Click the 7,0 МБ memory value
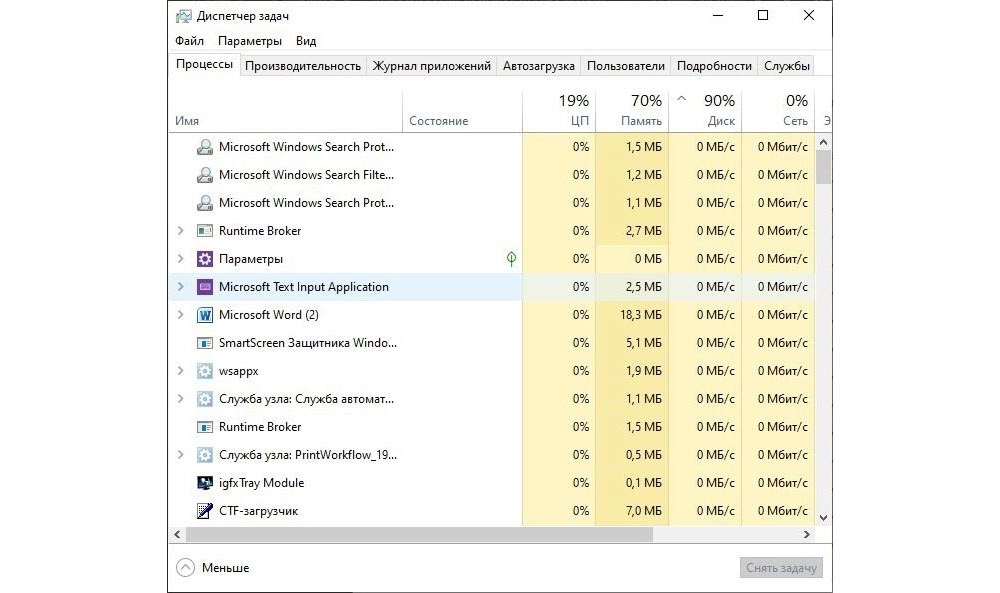The width and height of the screenshot is (1000, 593). click(643, 511)
